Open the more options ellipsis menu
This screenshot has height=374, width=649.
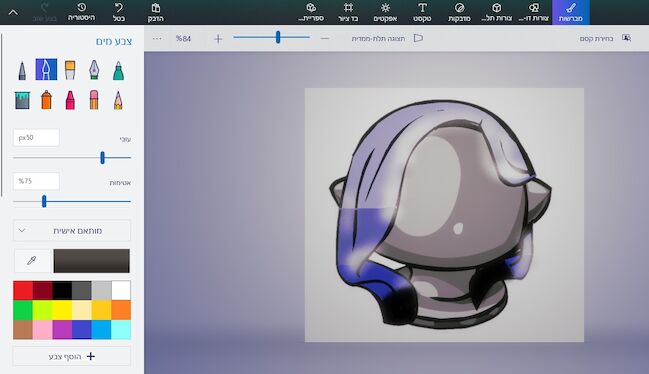(157, 38)
